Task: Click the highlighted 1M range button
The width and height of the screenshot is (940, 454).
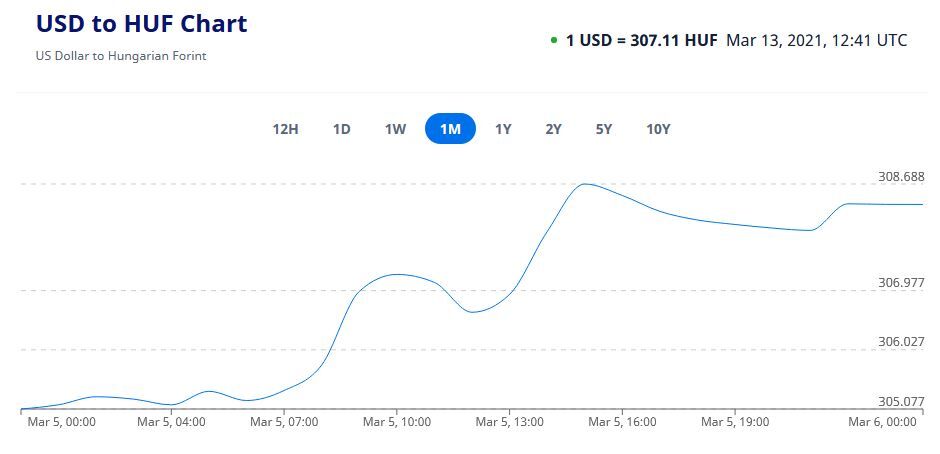Action: [450, 129]
